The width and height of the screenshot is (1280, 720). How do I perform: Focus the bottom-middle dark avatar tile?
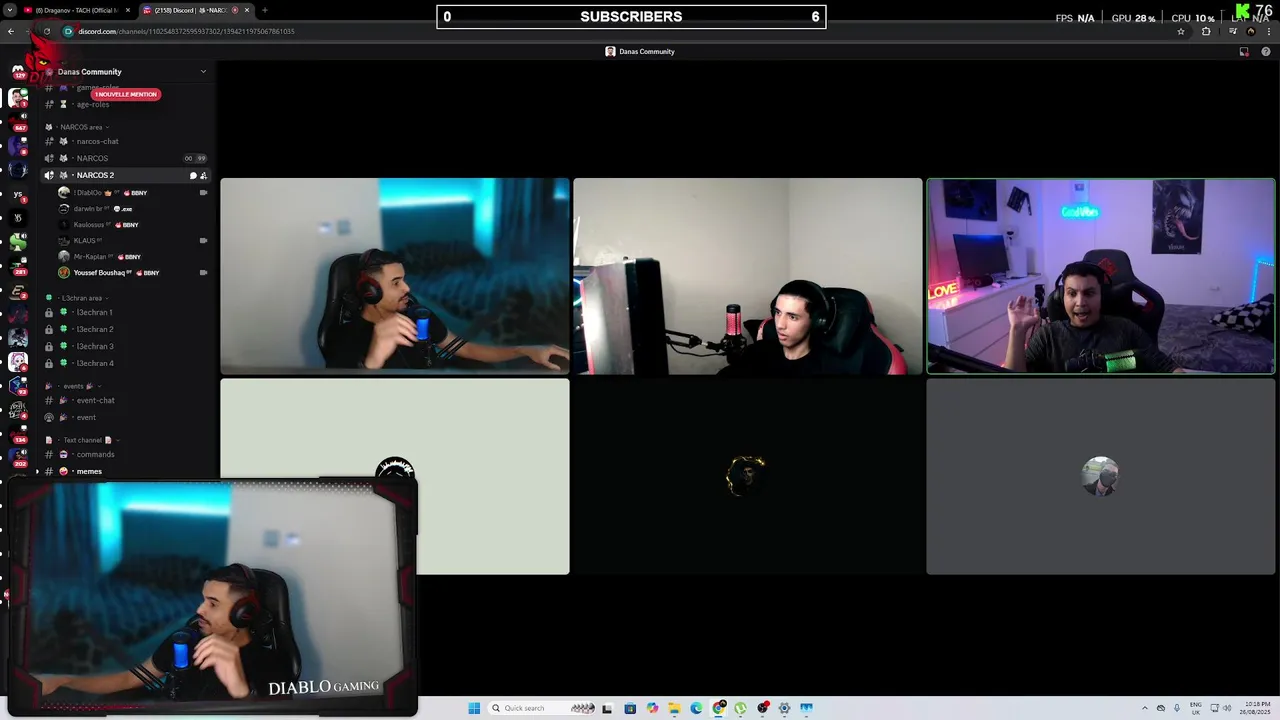click(748, 477)
